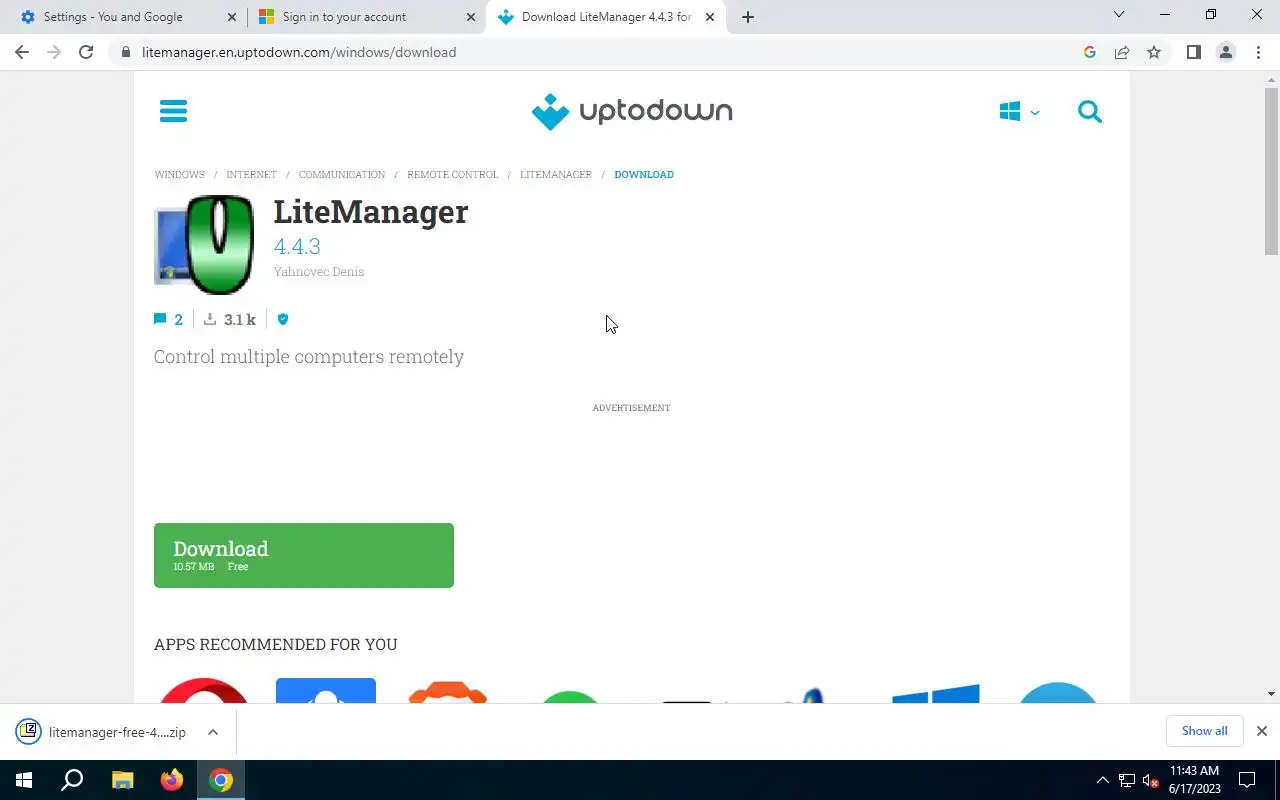
Task: Click scrollbar up arrow
Action: coord(1271,79)
